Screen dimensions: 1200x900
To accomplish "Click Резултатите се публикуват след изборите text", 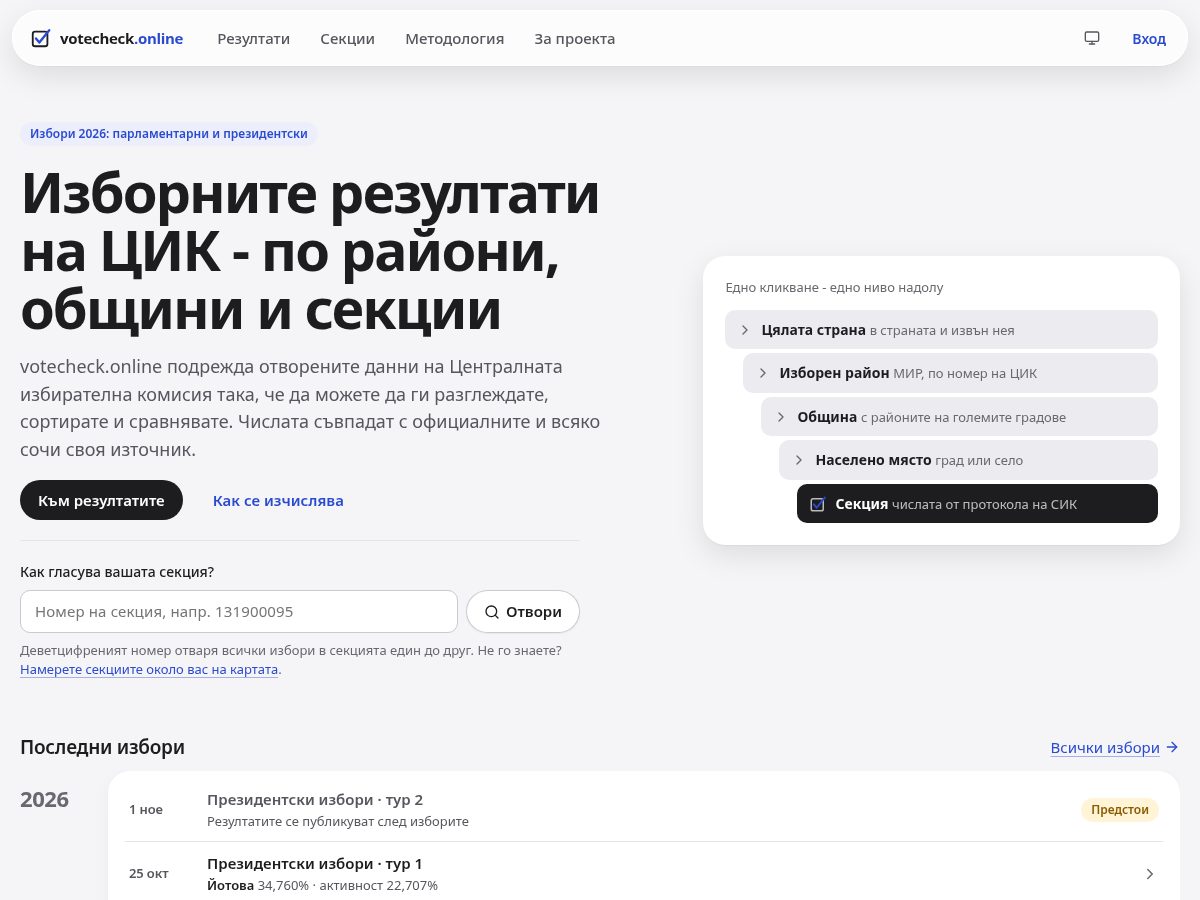I will [338, 822].
